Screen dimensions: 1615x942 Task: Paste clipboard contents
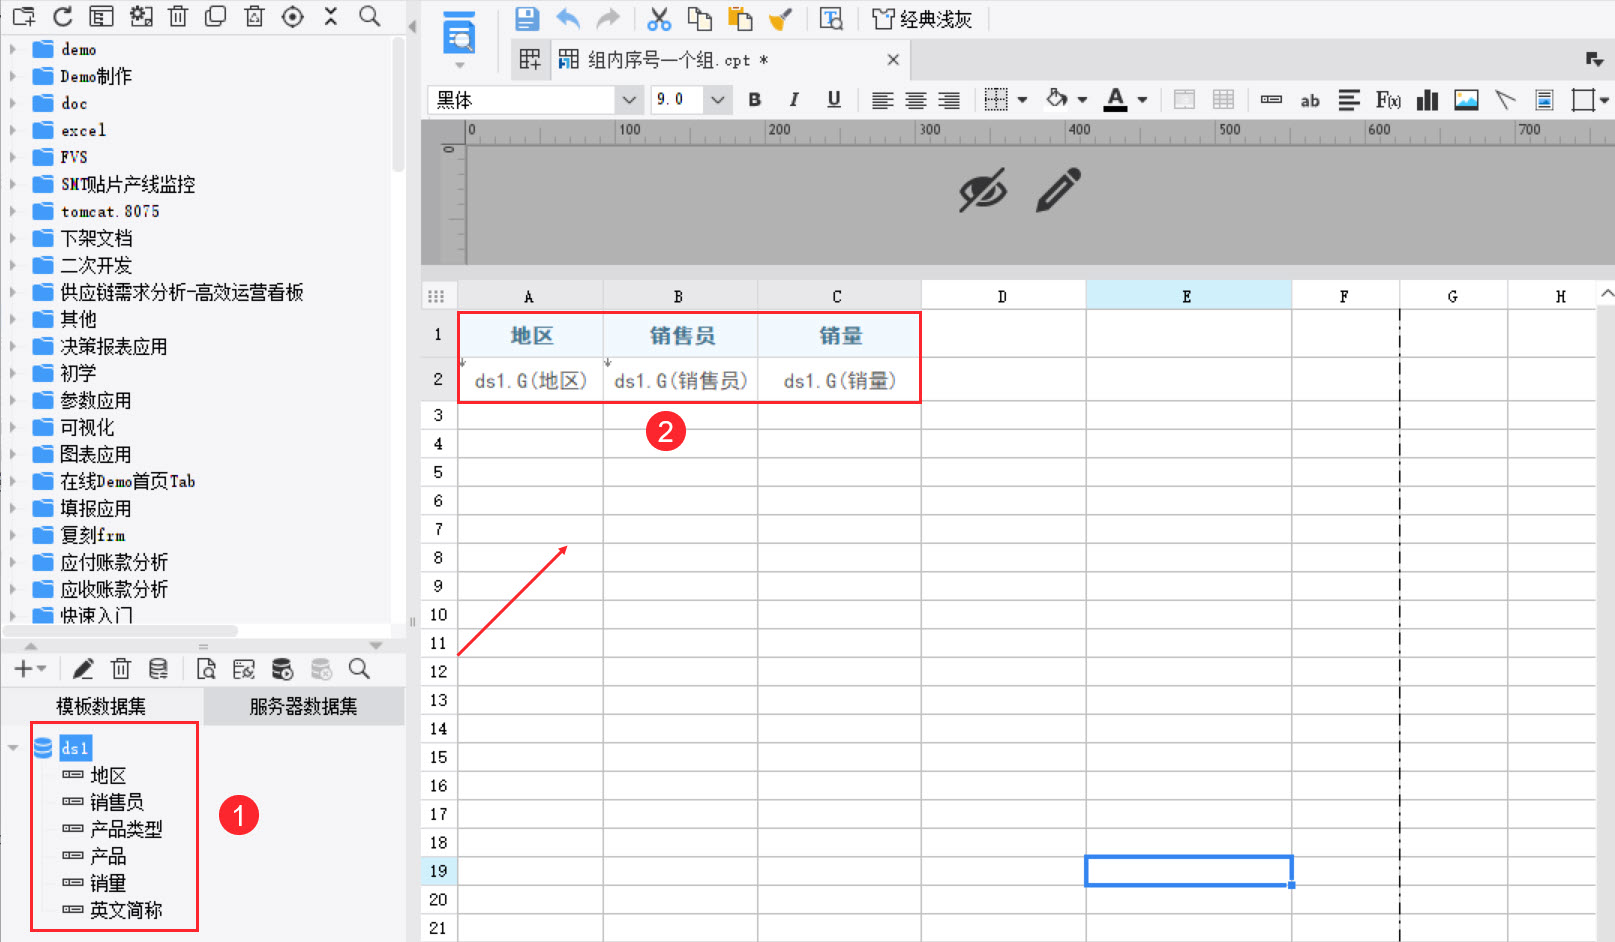pyautogui.click(x=740, y=18)
